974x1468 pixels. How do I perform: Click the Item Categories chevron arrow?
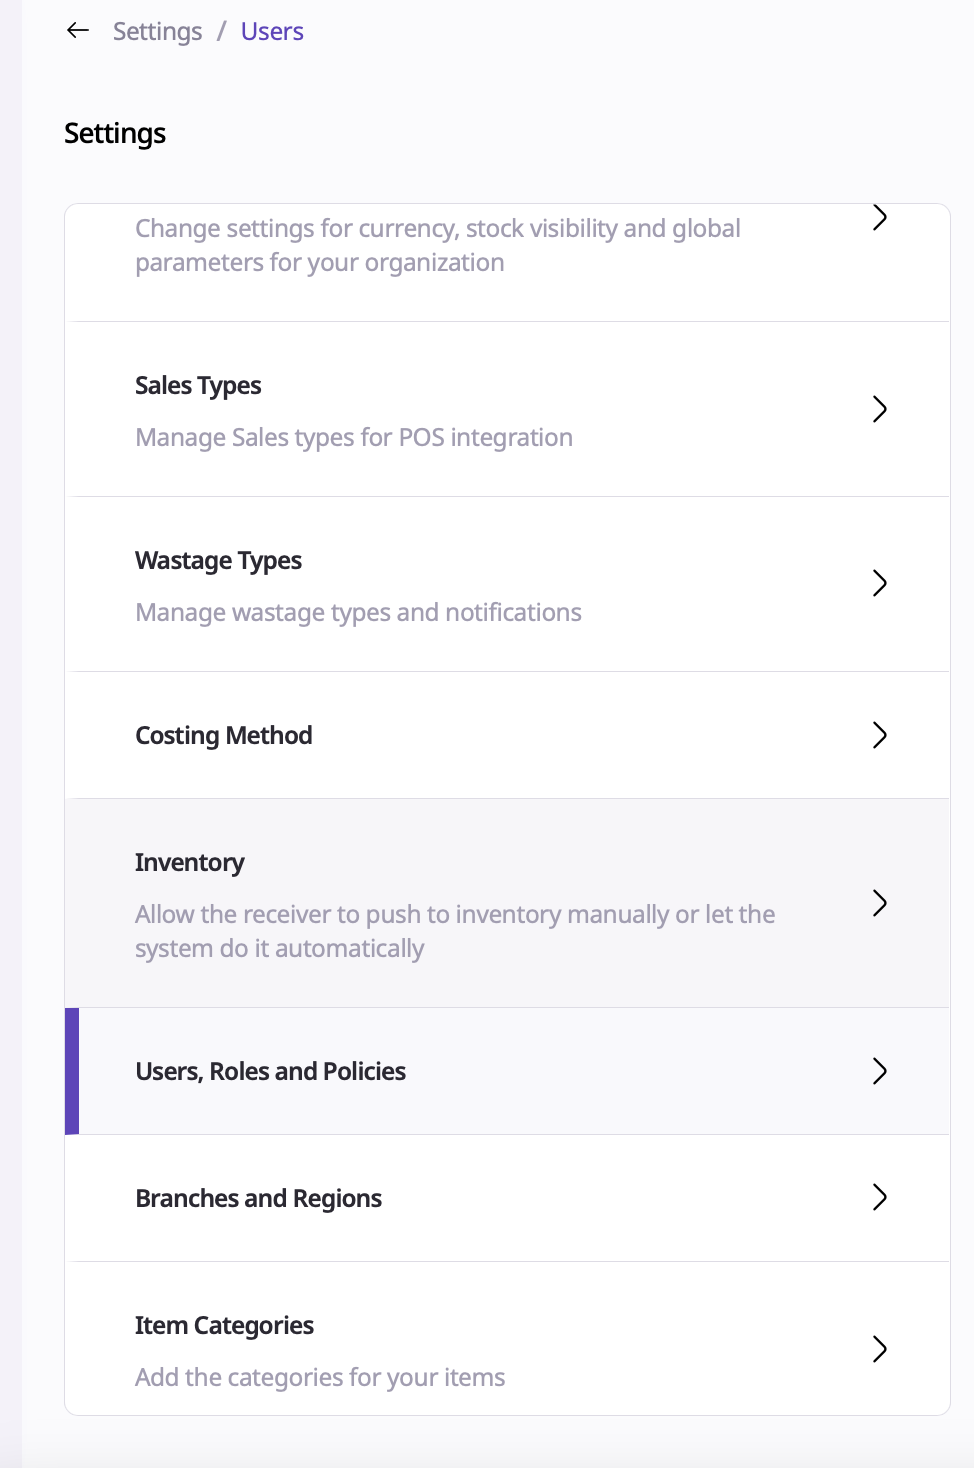coord(880,1349)
